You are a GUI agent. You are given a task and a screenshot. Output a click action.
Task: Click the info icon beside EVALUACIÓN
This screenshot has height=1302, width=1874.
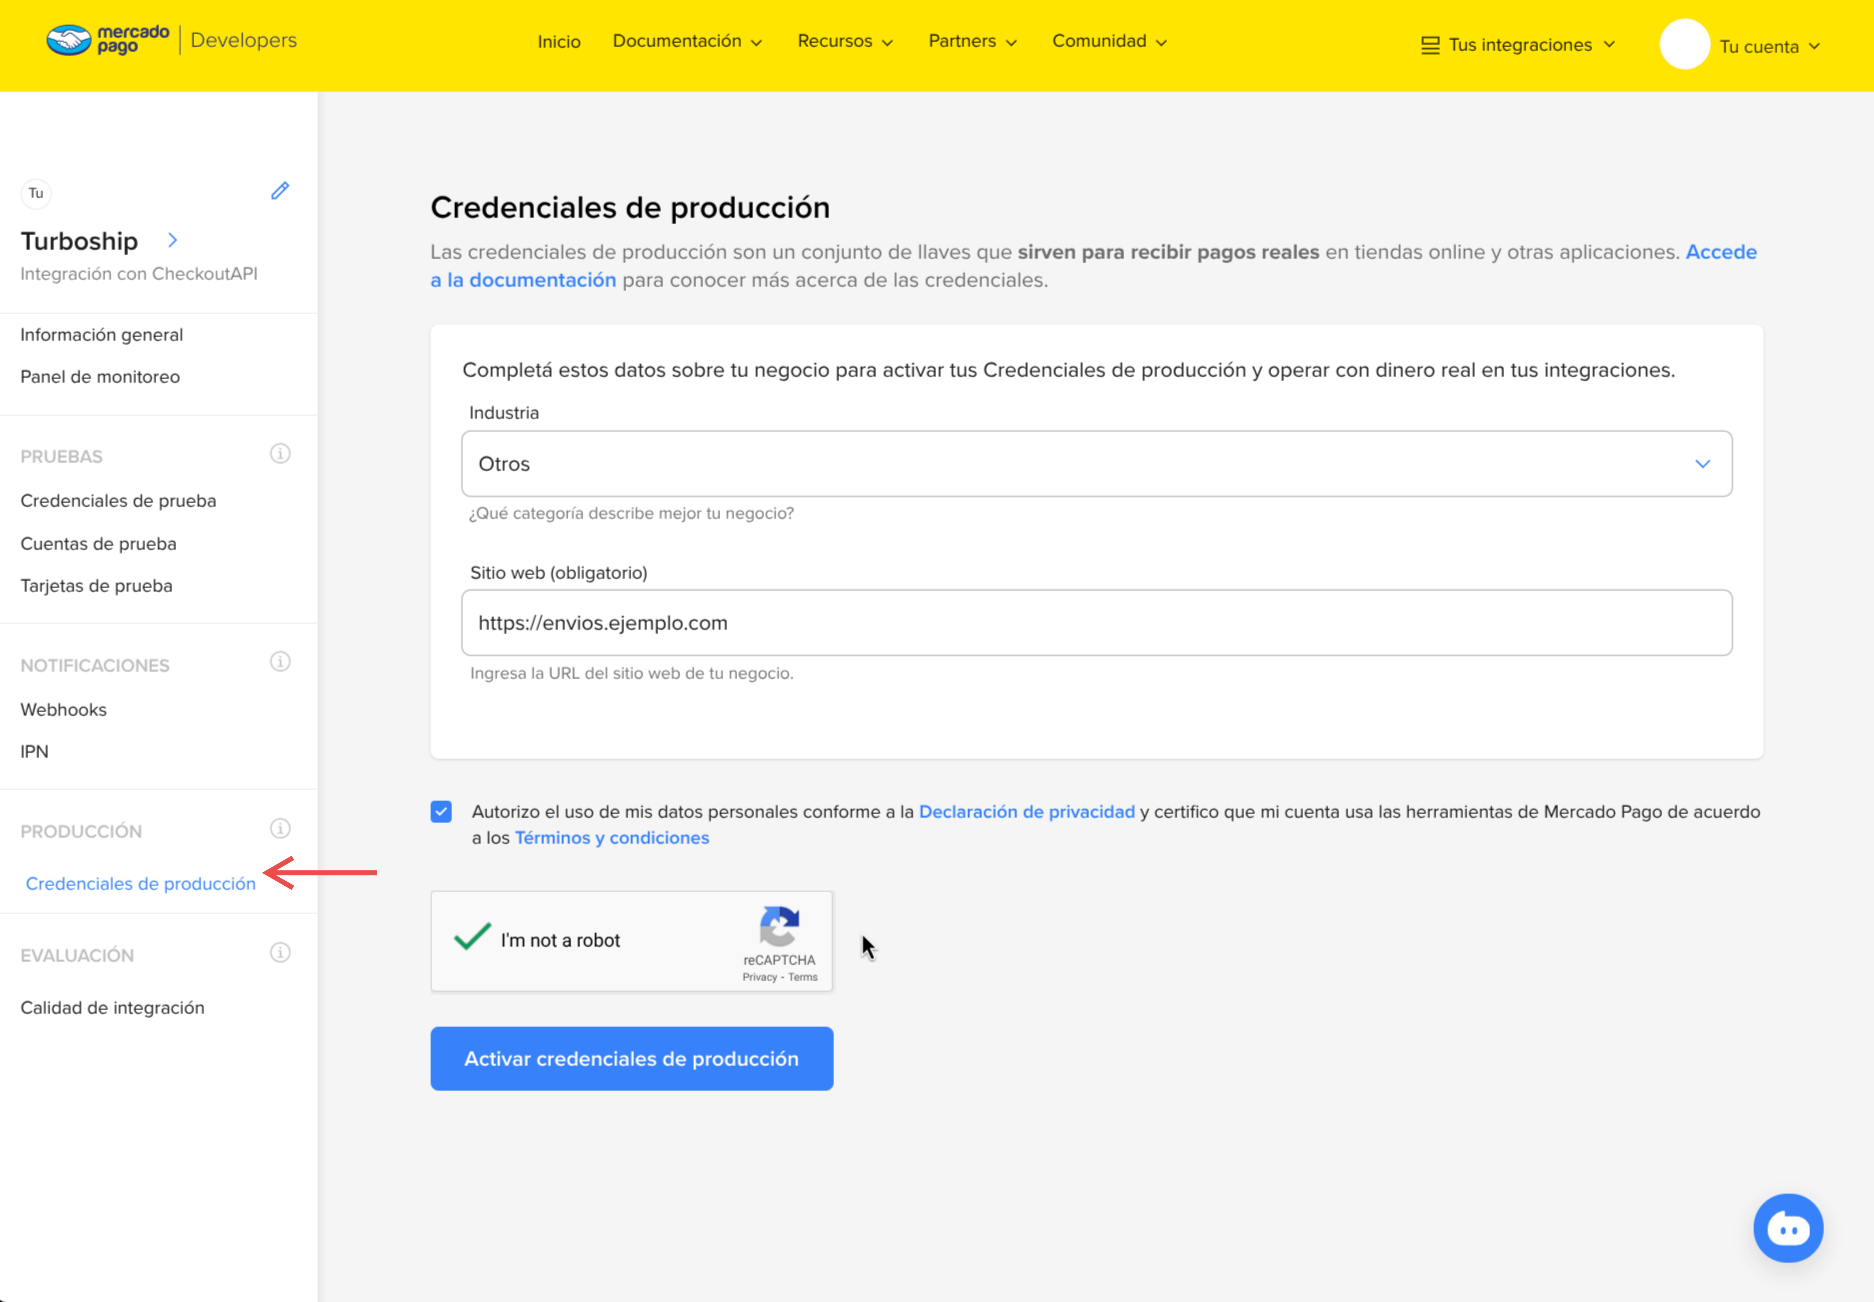pos(280,952)
